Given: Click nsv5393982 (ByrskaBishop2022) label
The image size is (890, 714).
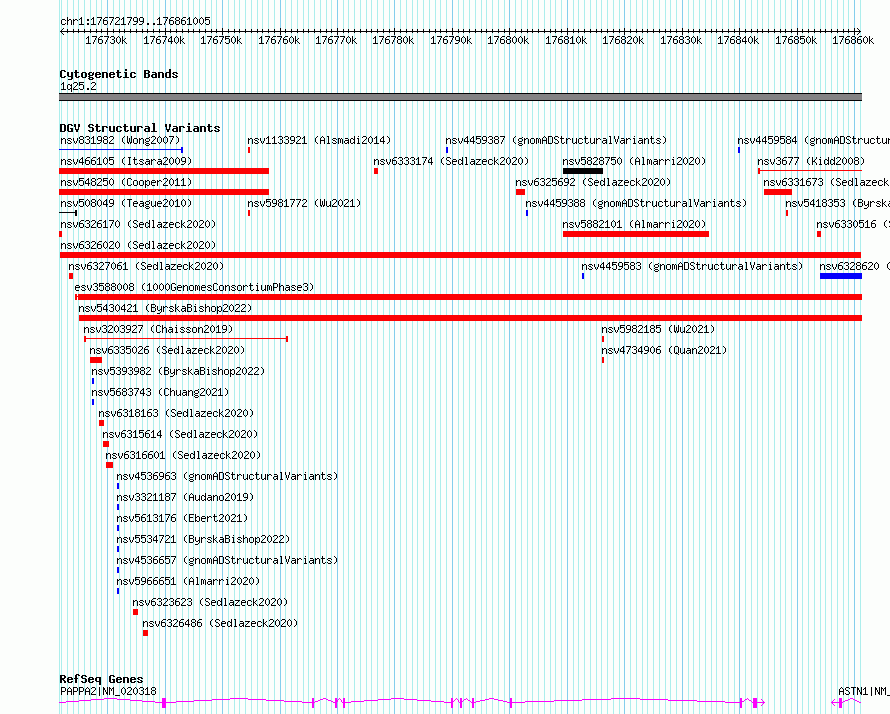Looking at the screenshot, I should coord(178,371).
